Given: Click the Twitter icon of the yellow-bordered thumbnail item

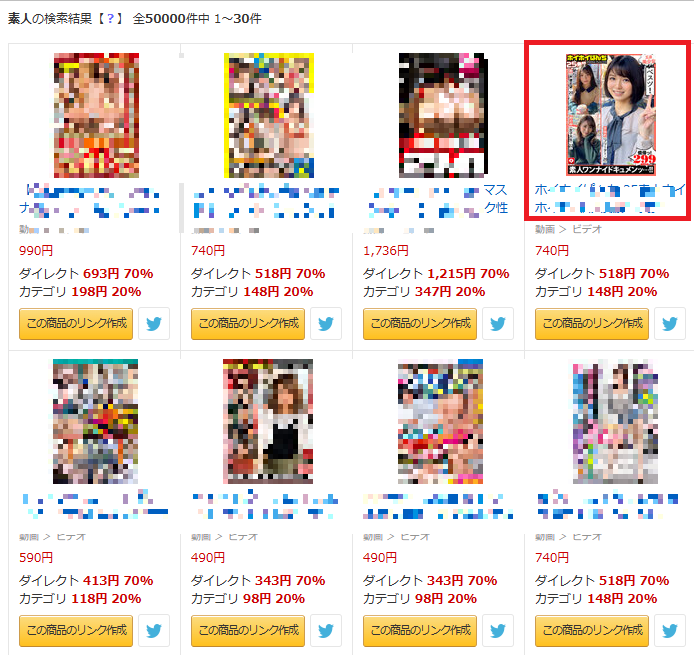Looking at the screenshot, I should point(326,324).
